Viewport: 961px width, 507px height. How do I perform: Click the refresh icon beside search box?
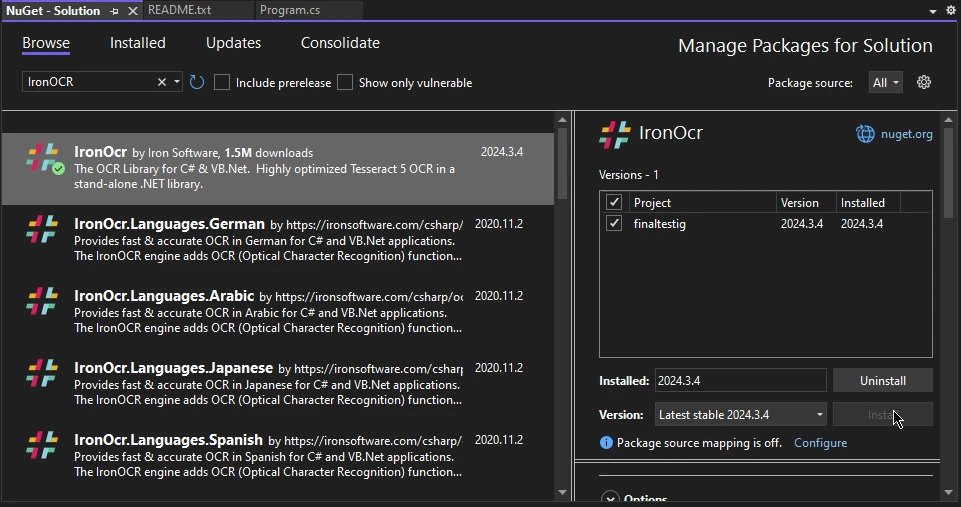(197, 82)
